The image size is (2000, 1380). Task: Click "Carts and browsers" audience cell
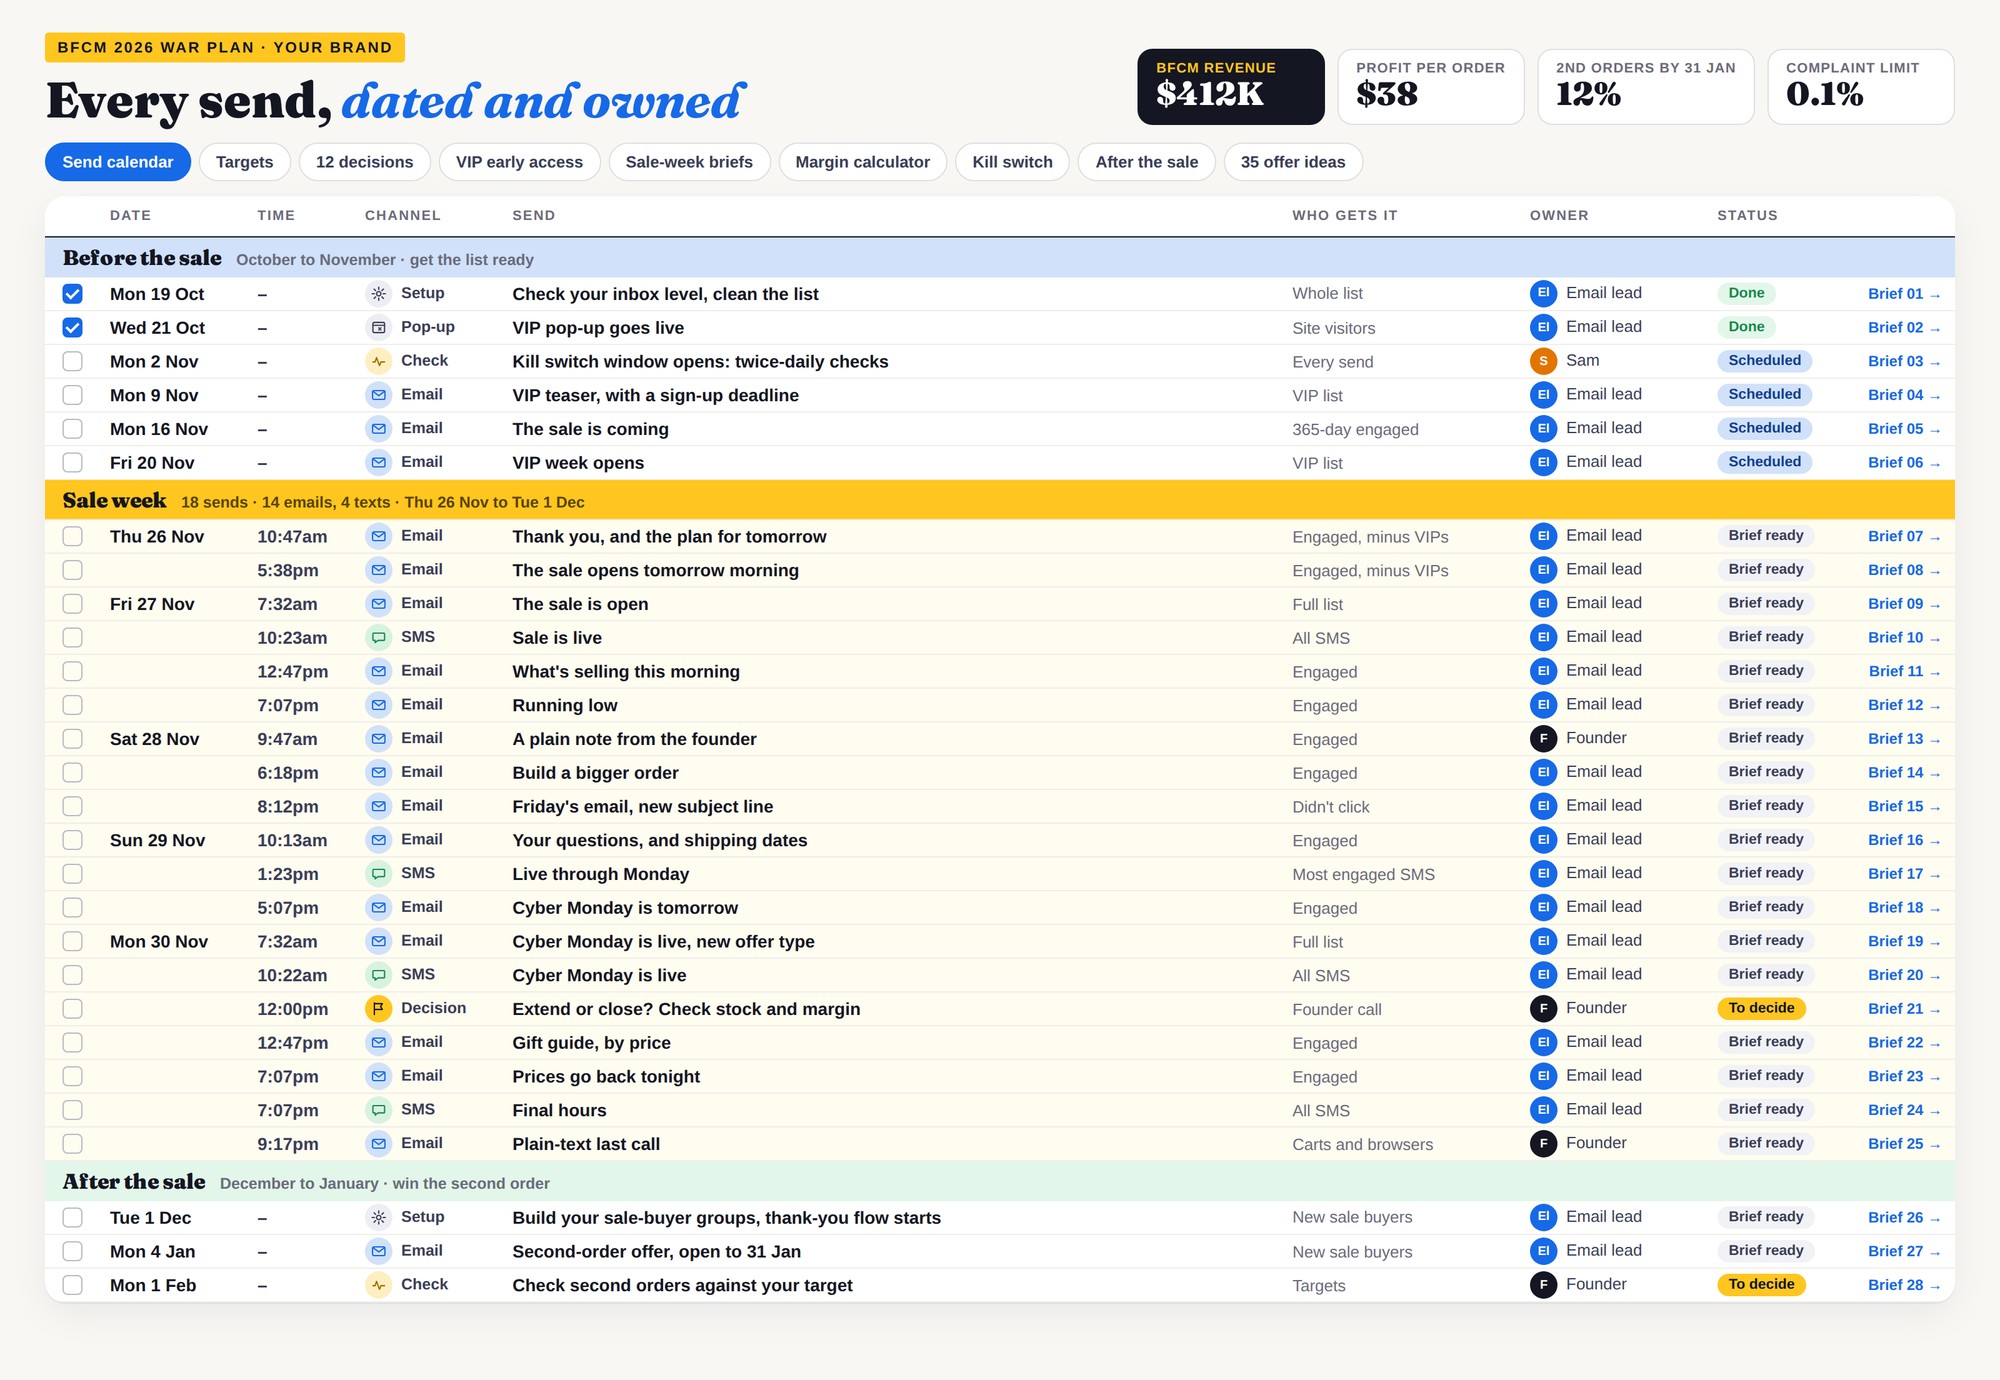point(1362,1144)
